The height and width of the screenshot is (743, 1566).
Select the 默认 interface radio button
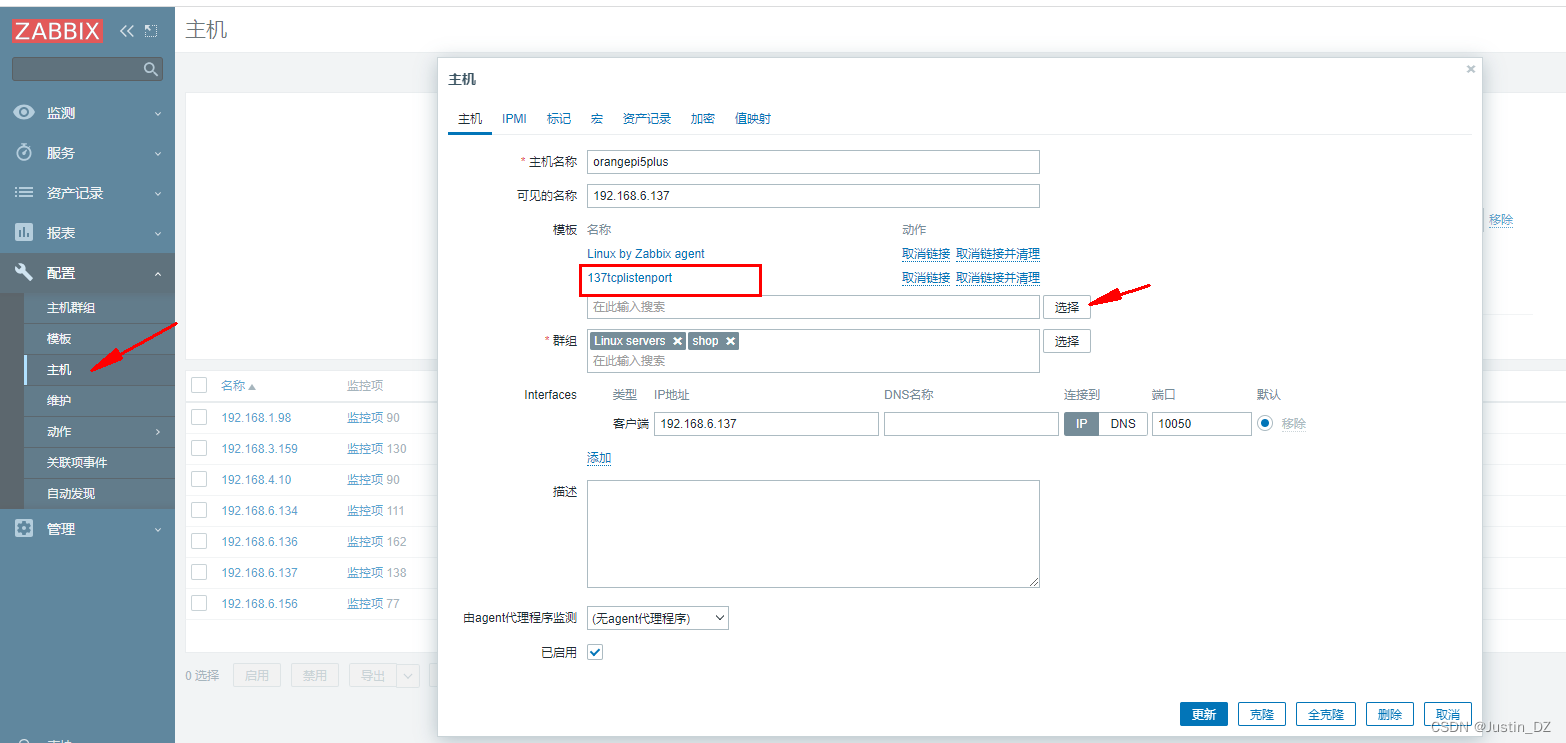point(1265,423)
